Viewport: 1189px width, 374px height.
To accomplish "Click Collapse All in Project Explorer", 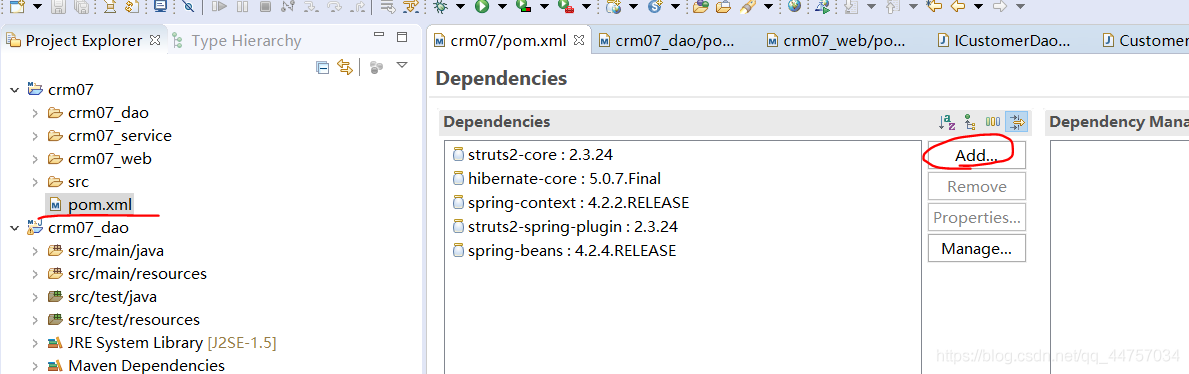I will pyautogui.click(x=322, y=68).
